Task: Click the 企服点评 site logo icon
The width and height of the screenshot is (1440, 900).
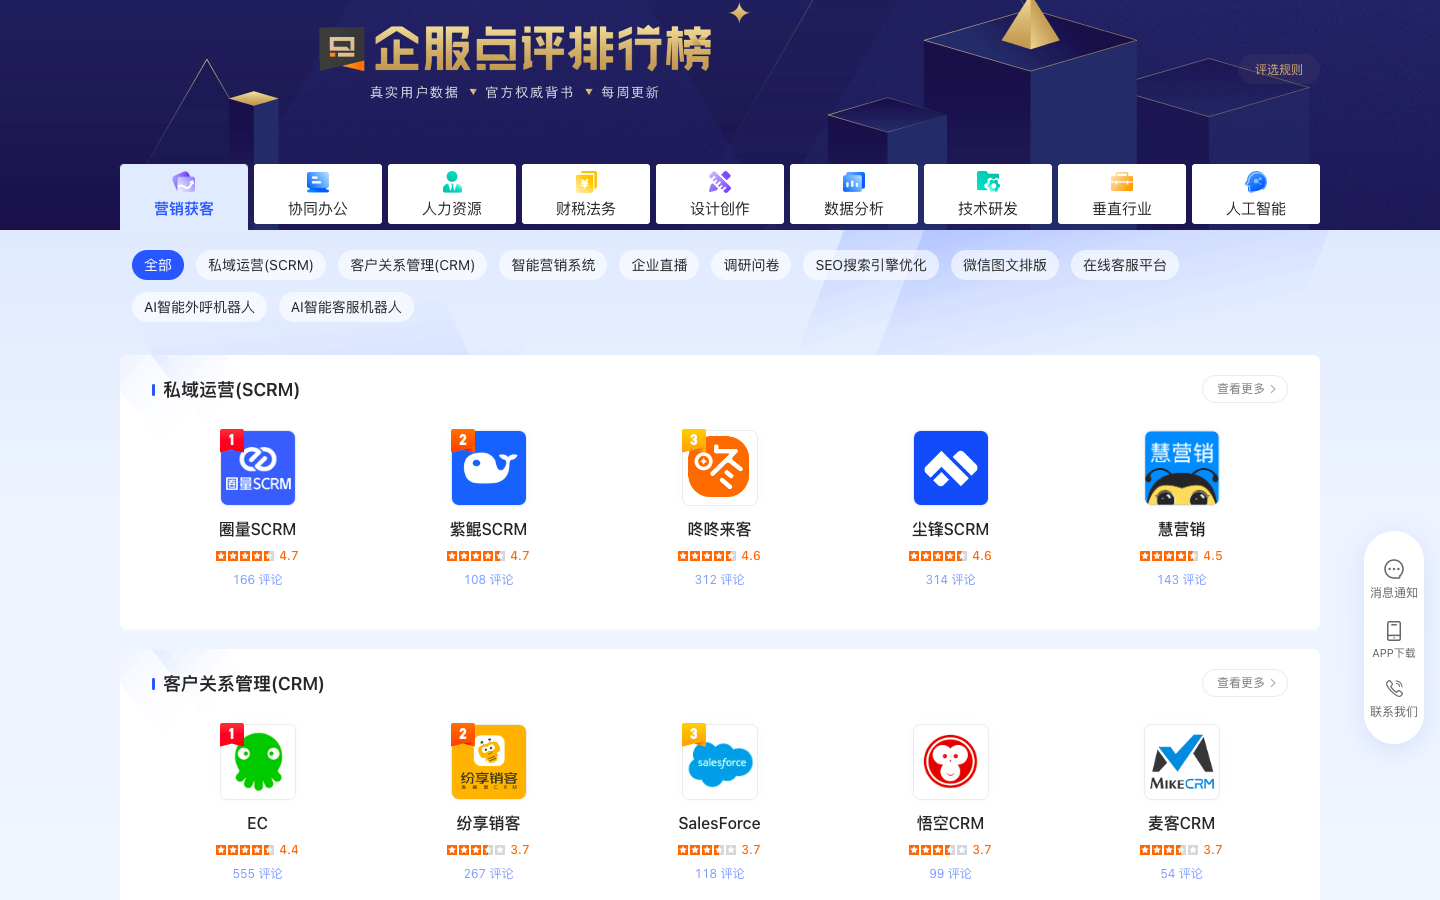Action: [x=342, y=49]
